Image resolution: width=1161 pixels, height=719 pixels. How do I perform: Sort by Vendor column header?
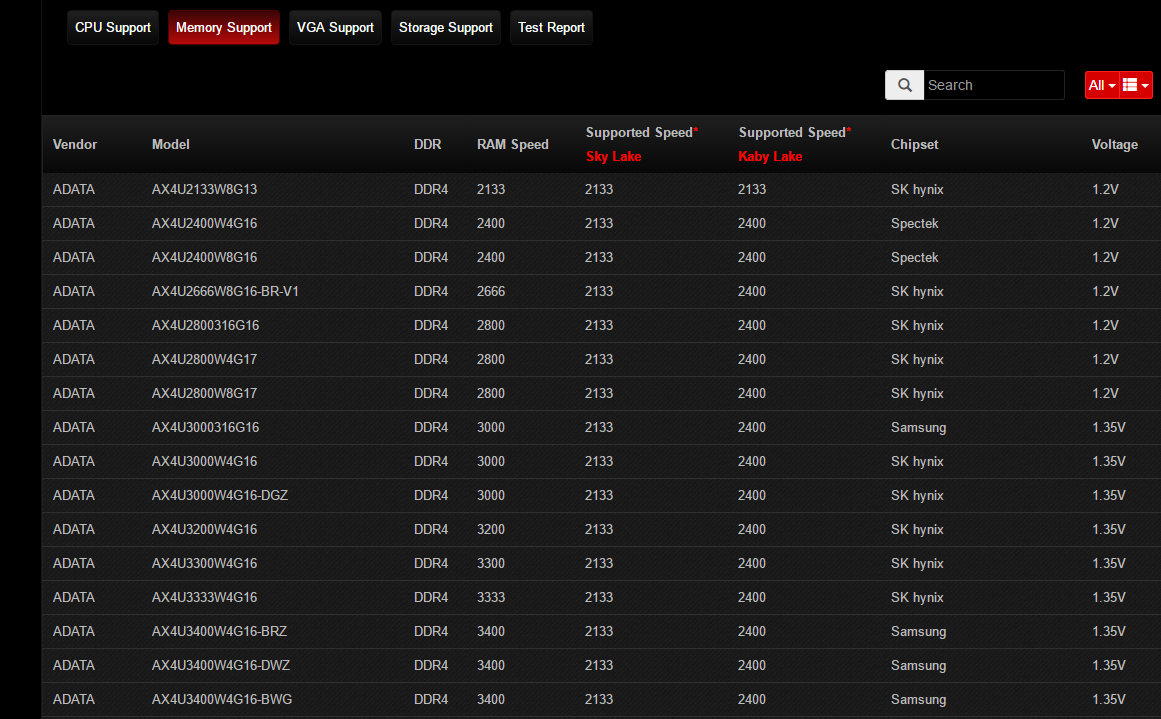[75, 144]
